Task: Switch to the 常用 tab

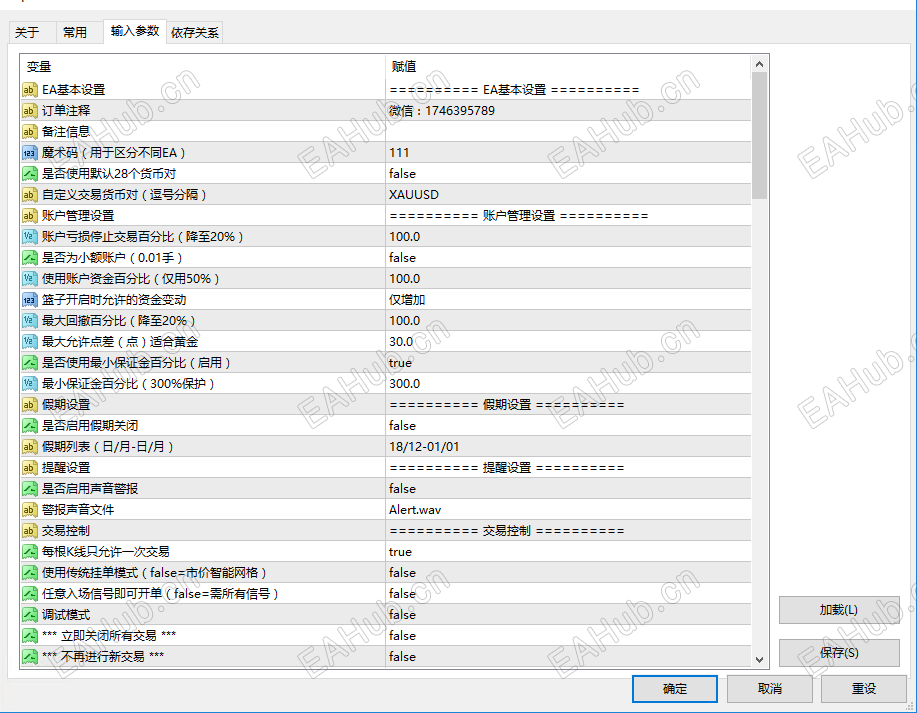Action: 80,33
